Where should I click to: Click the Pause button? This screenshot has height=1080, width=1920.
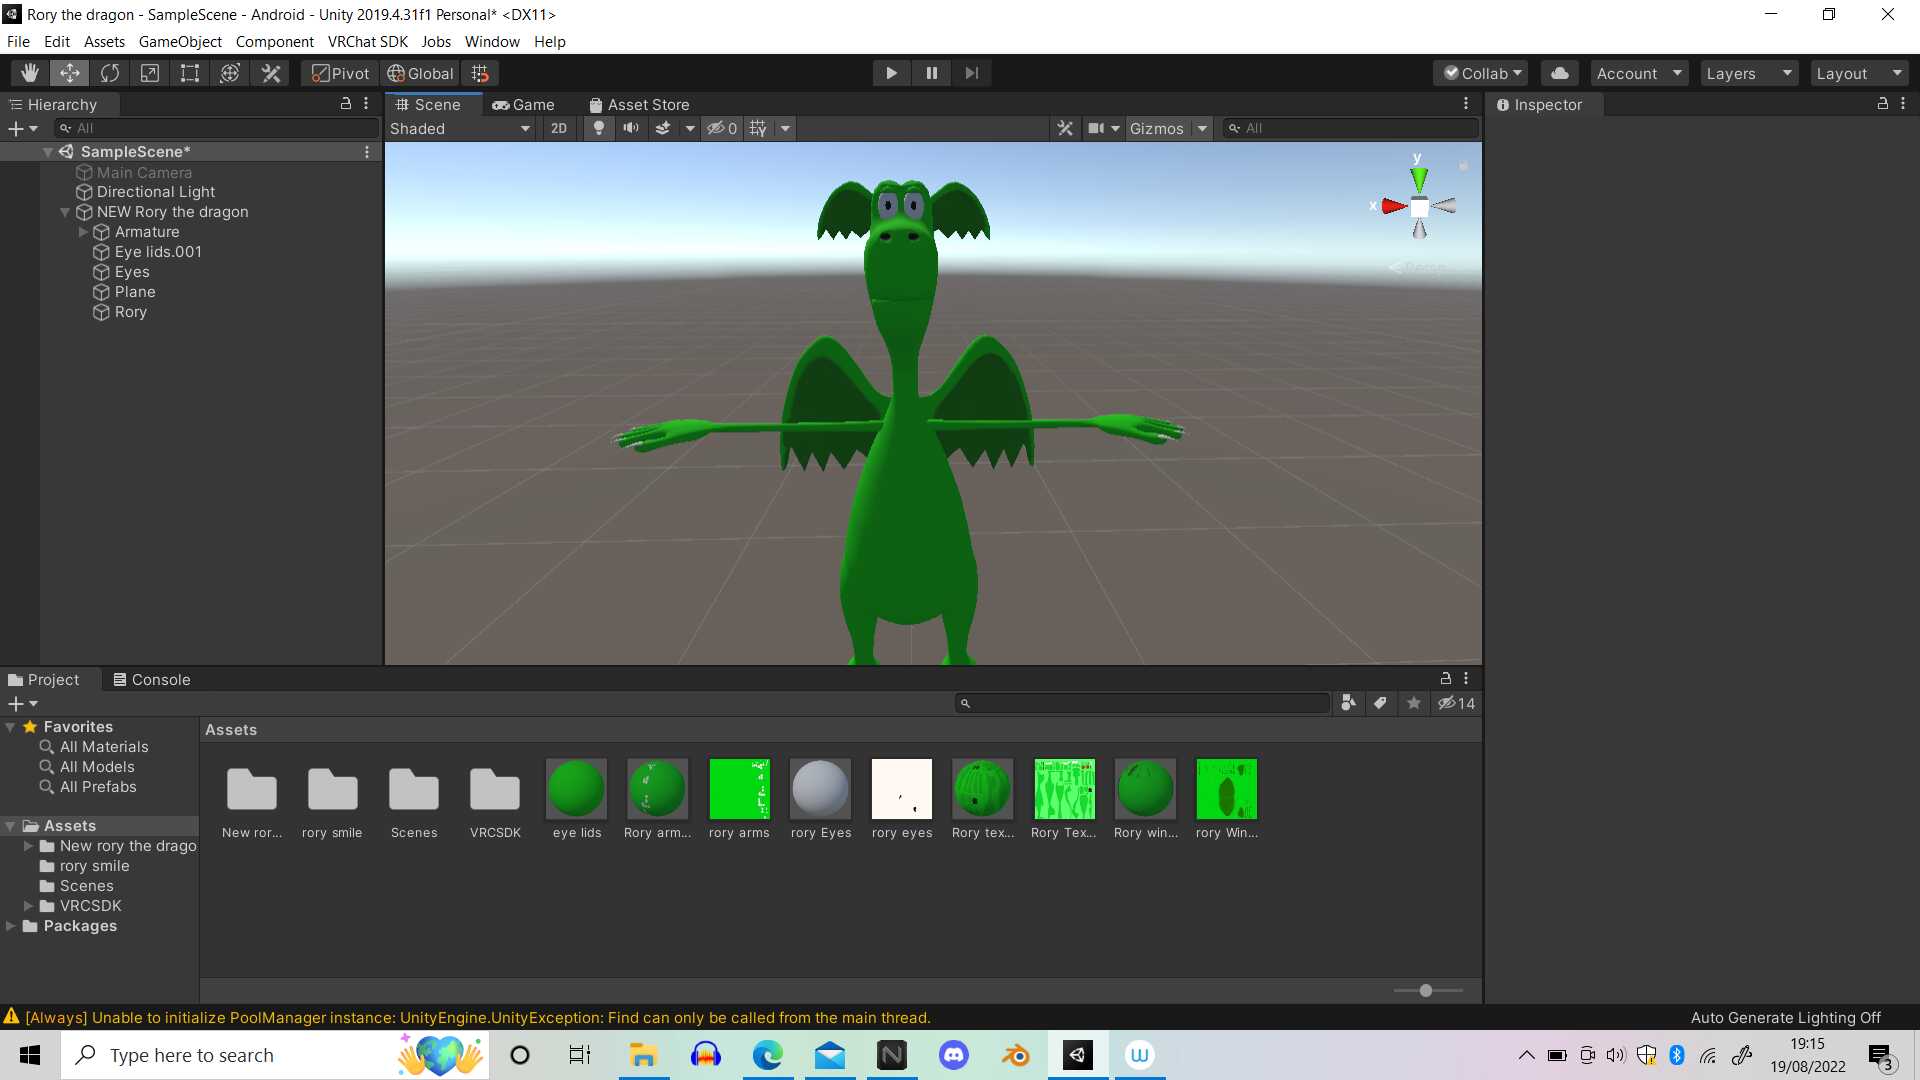pyautogui.click(x=931, y=73)
